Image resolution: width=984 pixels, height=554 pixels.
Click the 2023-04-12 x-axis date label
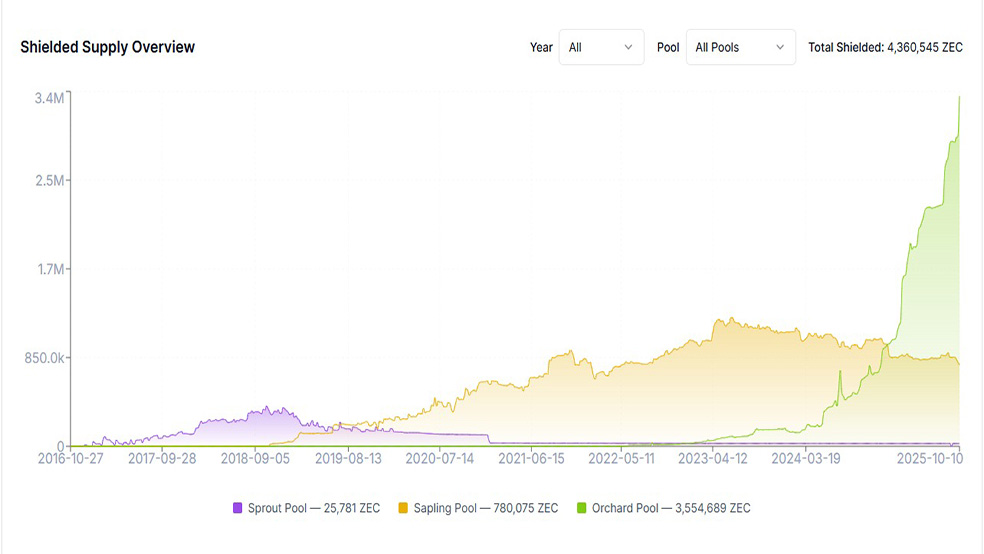coord(712,458)
